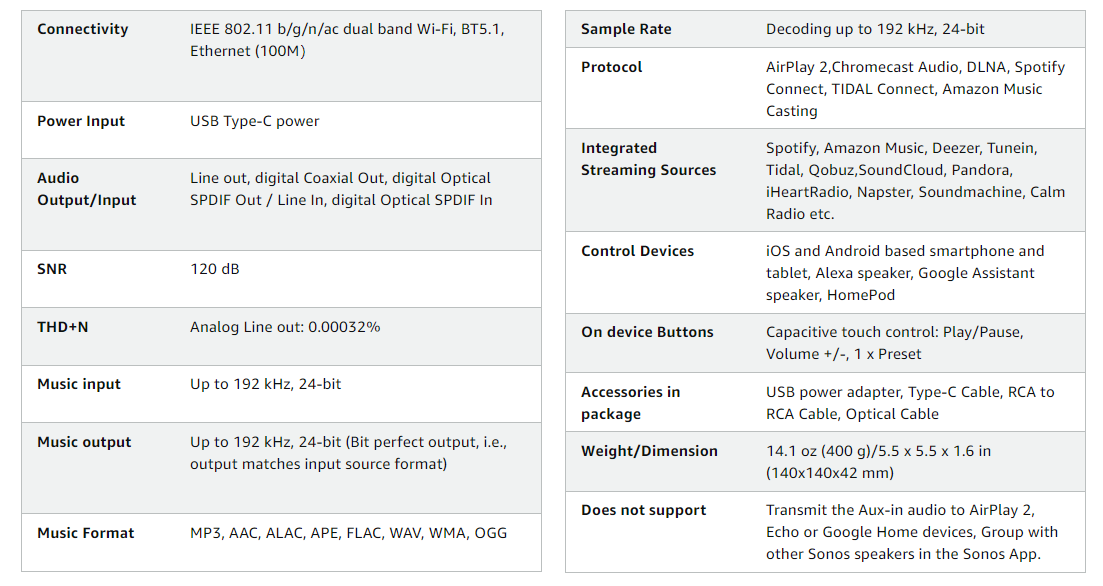
Task: Select the THD+N row label
Action: pyautogui.click(x=63, y=327)
